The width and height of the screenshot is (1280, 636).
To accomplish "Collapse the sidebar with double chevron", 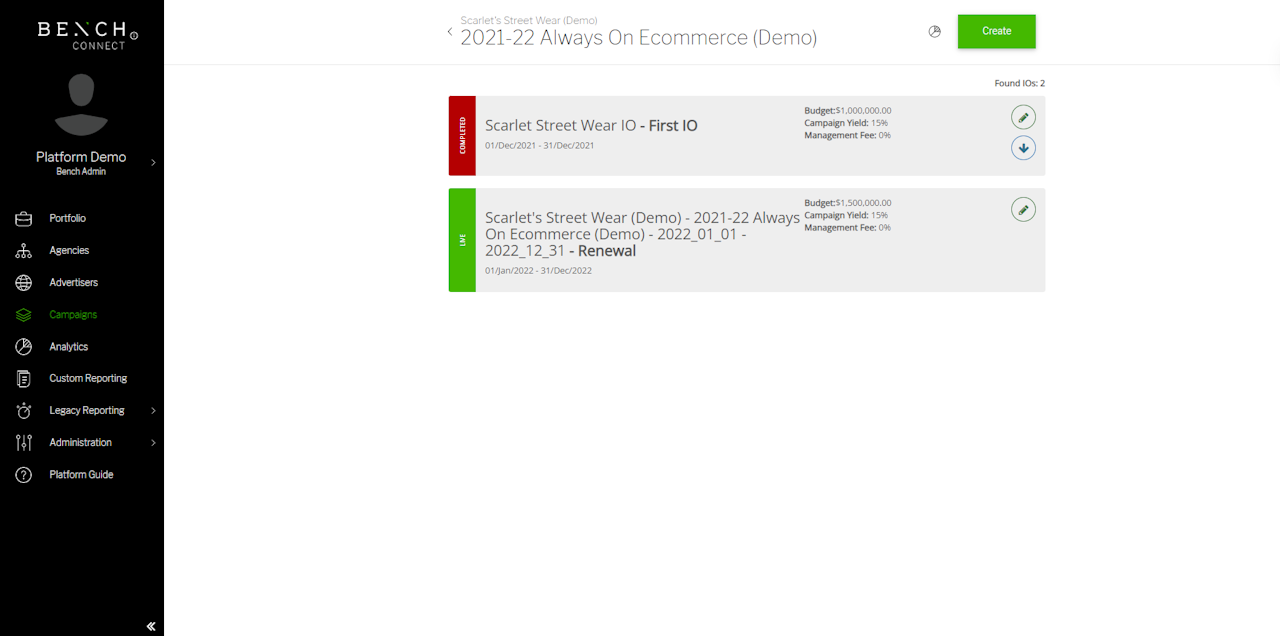I will [x=151, y=626].
